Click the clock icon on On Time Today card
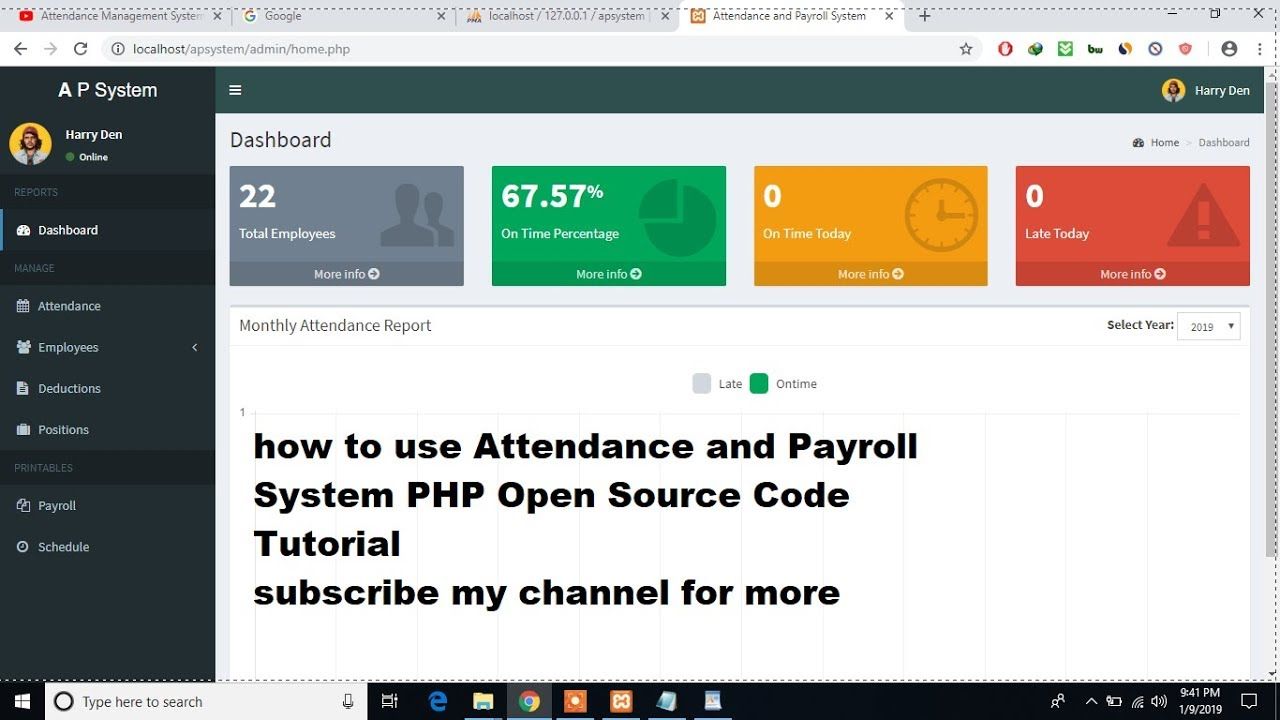The height and width of the screenshot is (720, 1280). point(941,215)
